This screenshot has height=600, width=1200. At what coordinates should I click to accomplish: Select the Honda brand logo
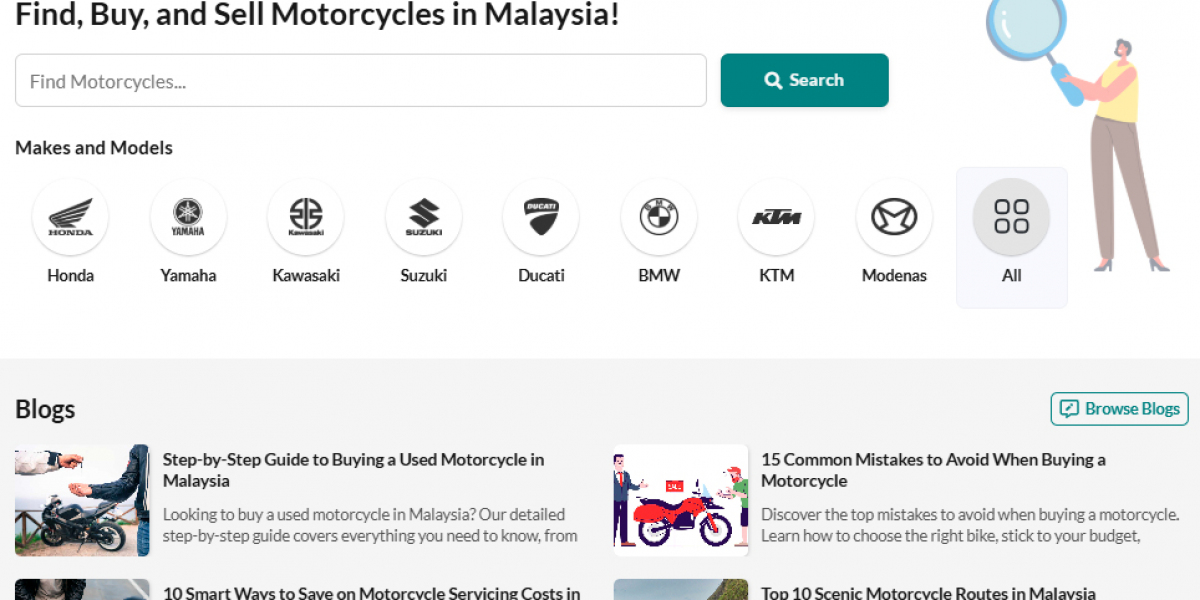point(70,217)
